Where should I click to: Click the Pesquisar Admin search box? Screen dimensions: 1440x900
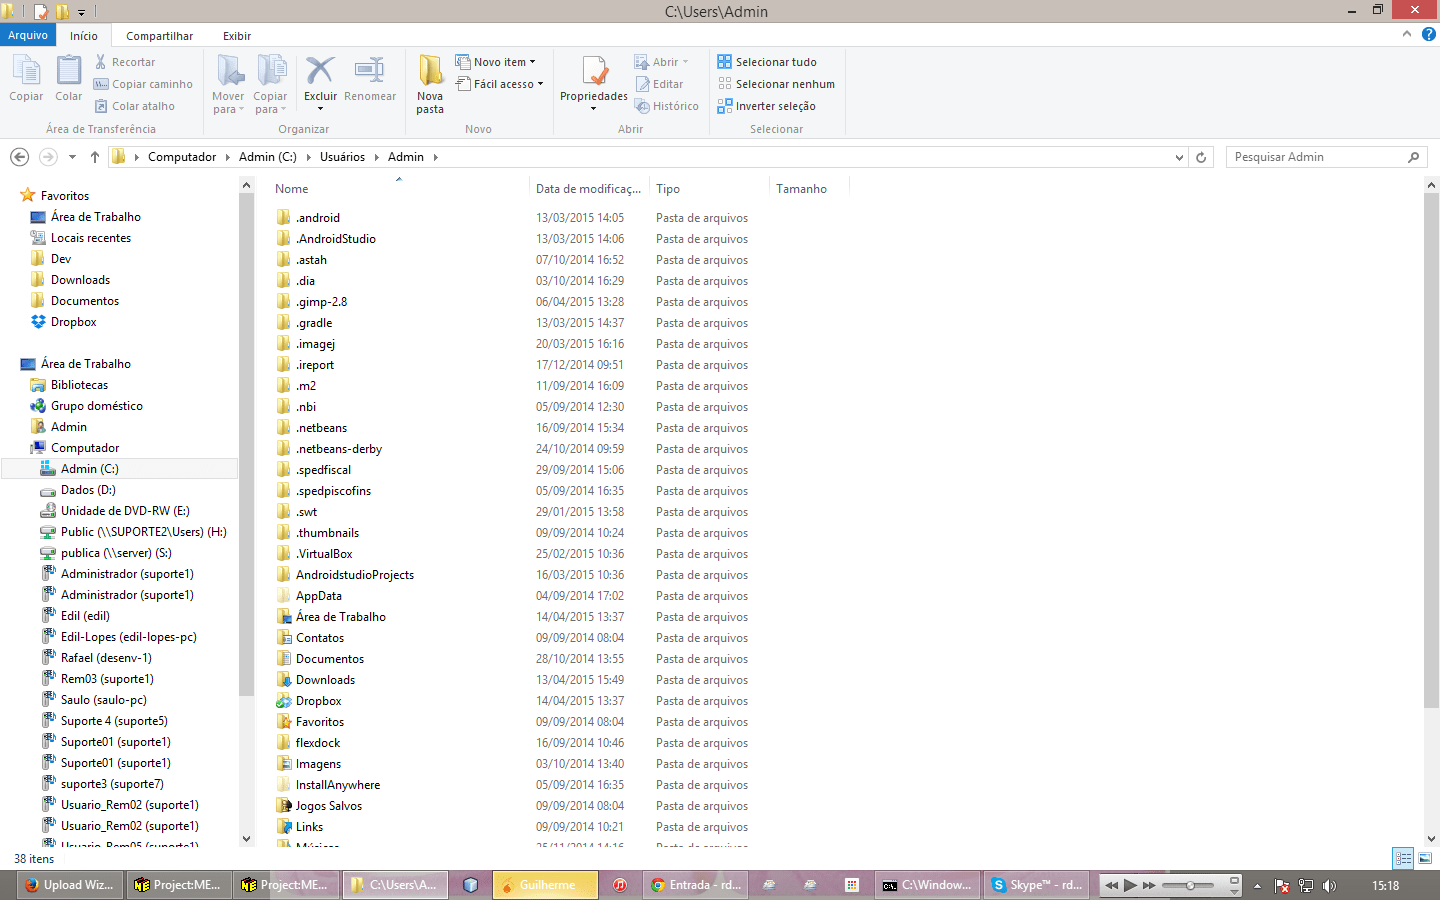click(1320, 157)
